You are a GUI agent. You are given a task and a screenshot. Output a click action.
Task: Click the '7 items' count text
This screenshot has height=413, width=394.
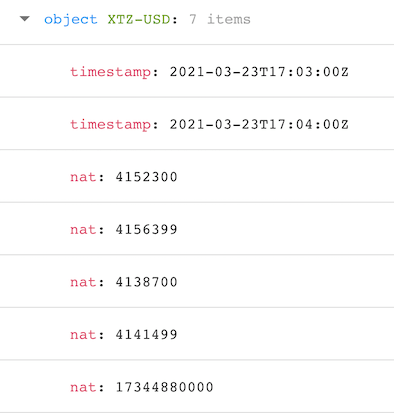click(x=220, y=19)
